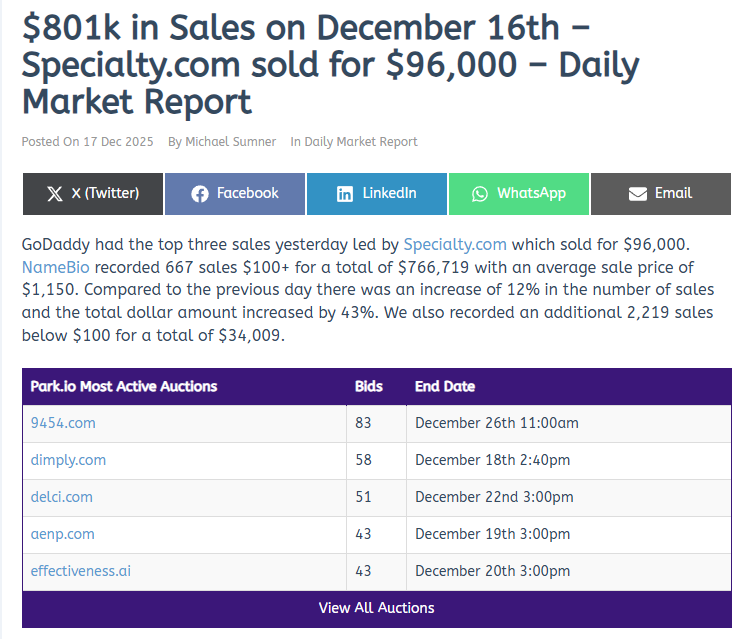Open the delci.com auction link
This screenshot has height=639, width=738.
click(x=62, y=497)
